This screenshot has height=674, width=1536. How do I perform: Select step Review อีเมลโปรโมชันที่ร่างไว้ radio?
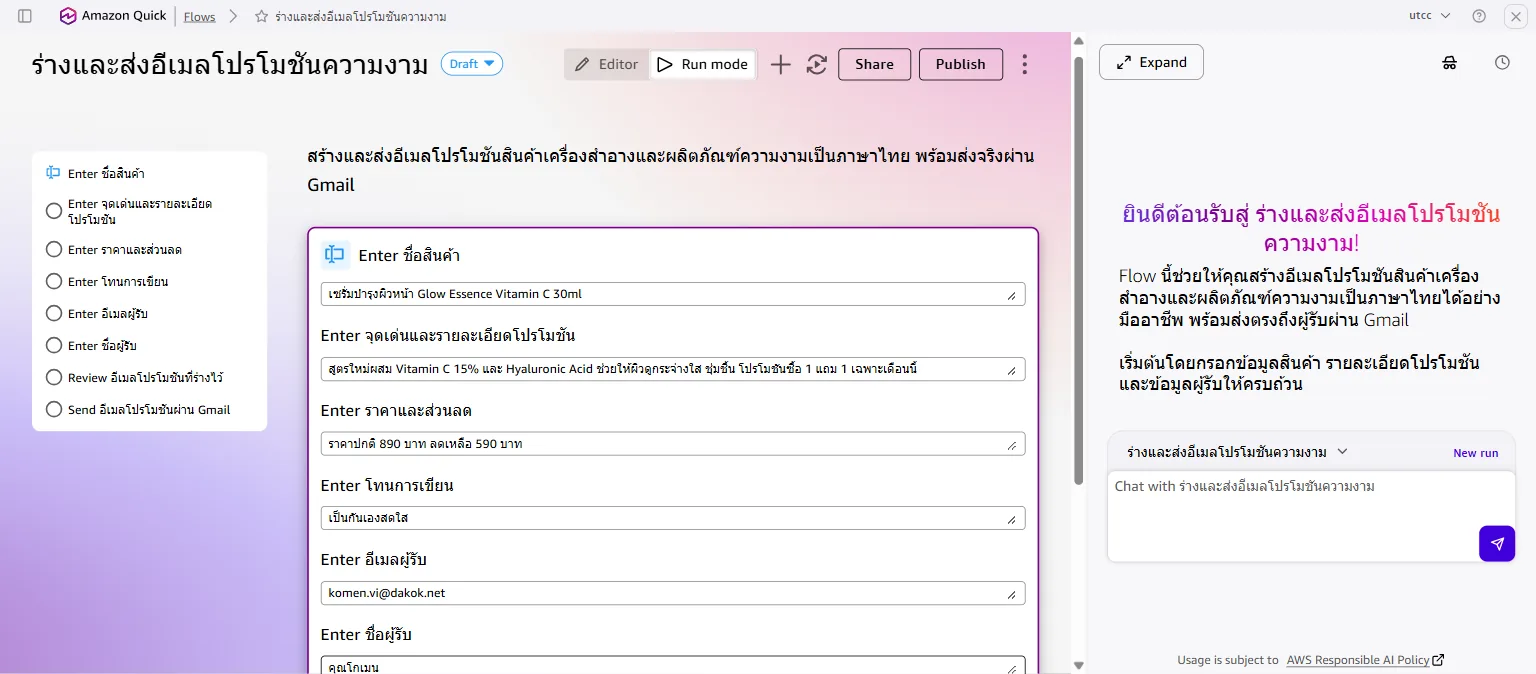54,377
